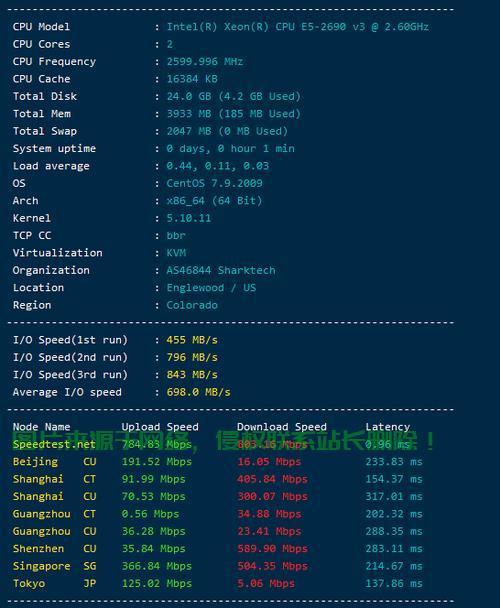Click the Singapore SG upload speed value

pyautogui.click(x=157, y=566)
